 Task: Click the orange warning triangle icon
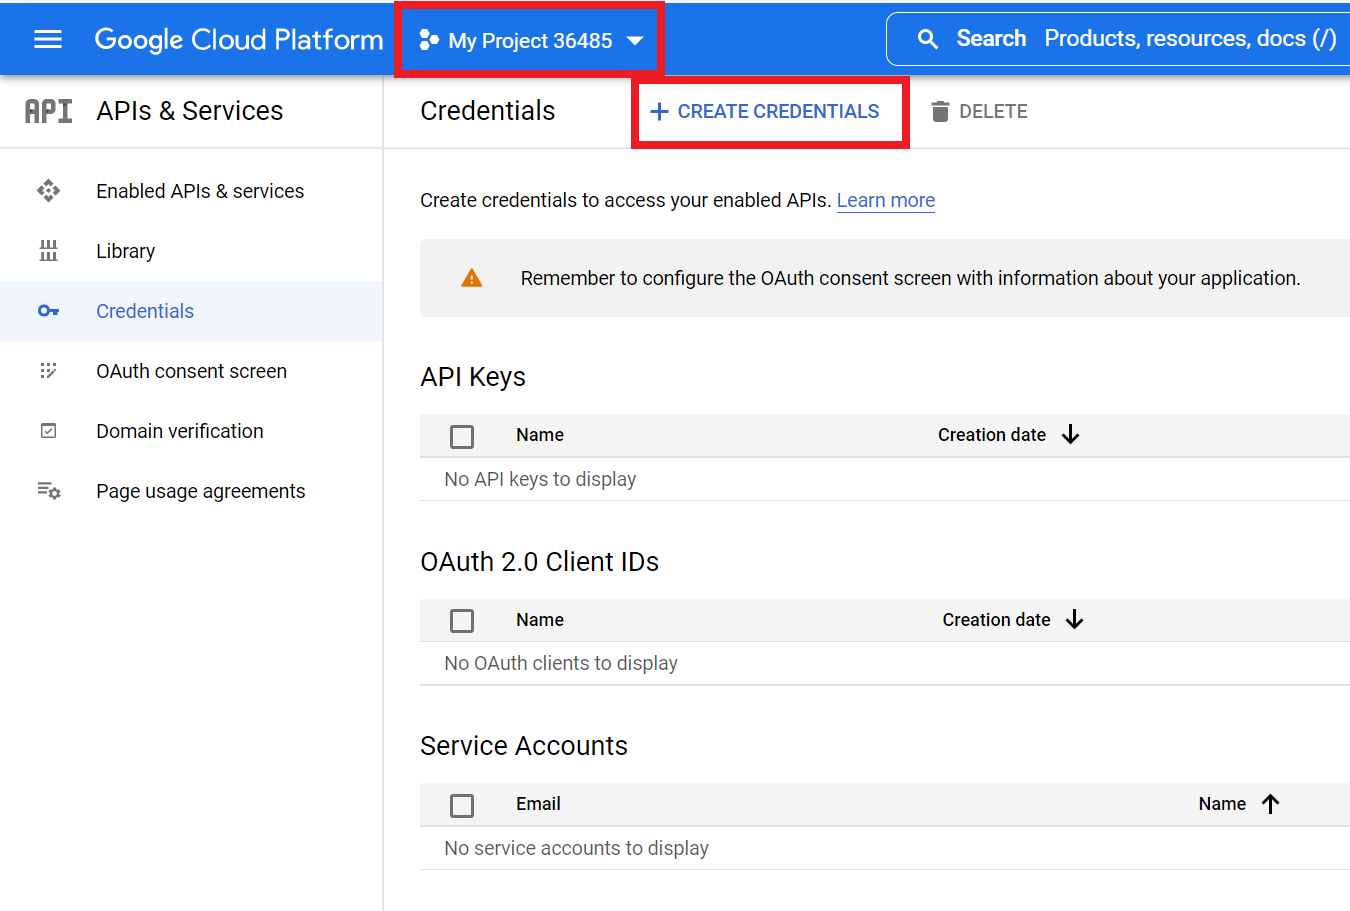pos(471,278)
